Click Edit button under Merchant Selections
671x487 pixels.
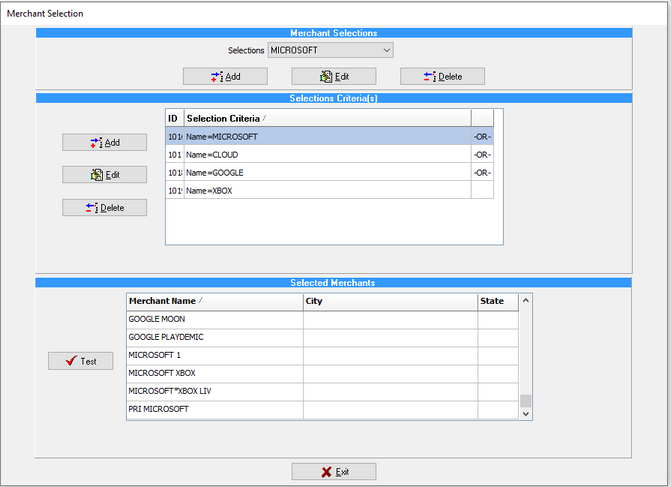(x=334, y=76)
